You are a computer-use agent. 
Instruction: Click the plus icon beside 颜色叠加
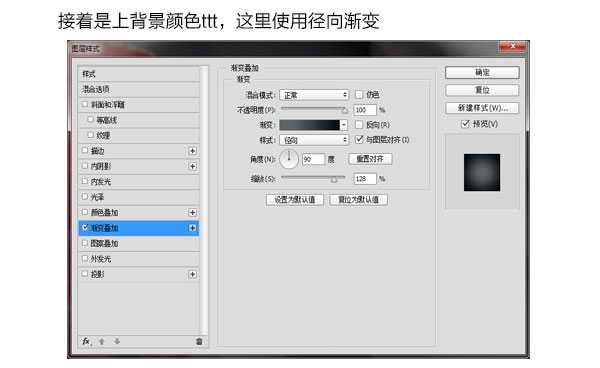(x=192, y=212)
